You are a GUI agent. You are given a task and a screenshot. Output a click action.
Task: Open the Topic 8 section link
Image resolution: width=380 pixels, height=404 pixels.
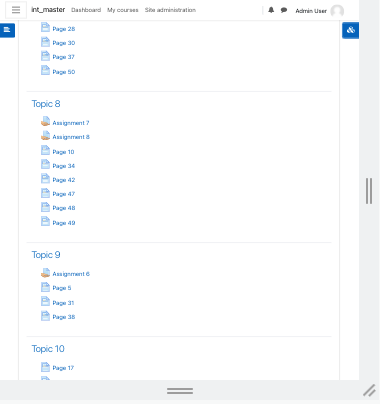pyautogui.click(x=46, y=104)
